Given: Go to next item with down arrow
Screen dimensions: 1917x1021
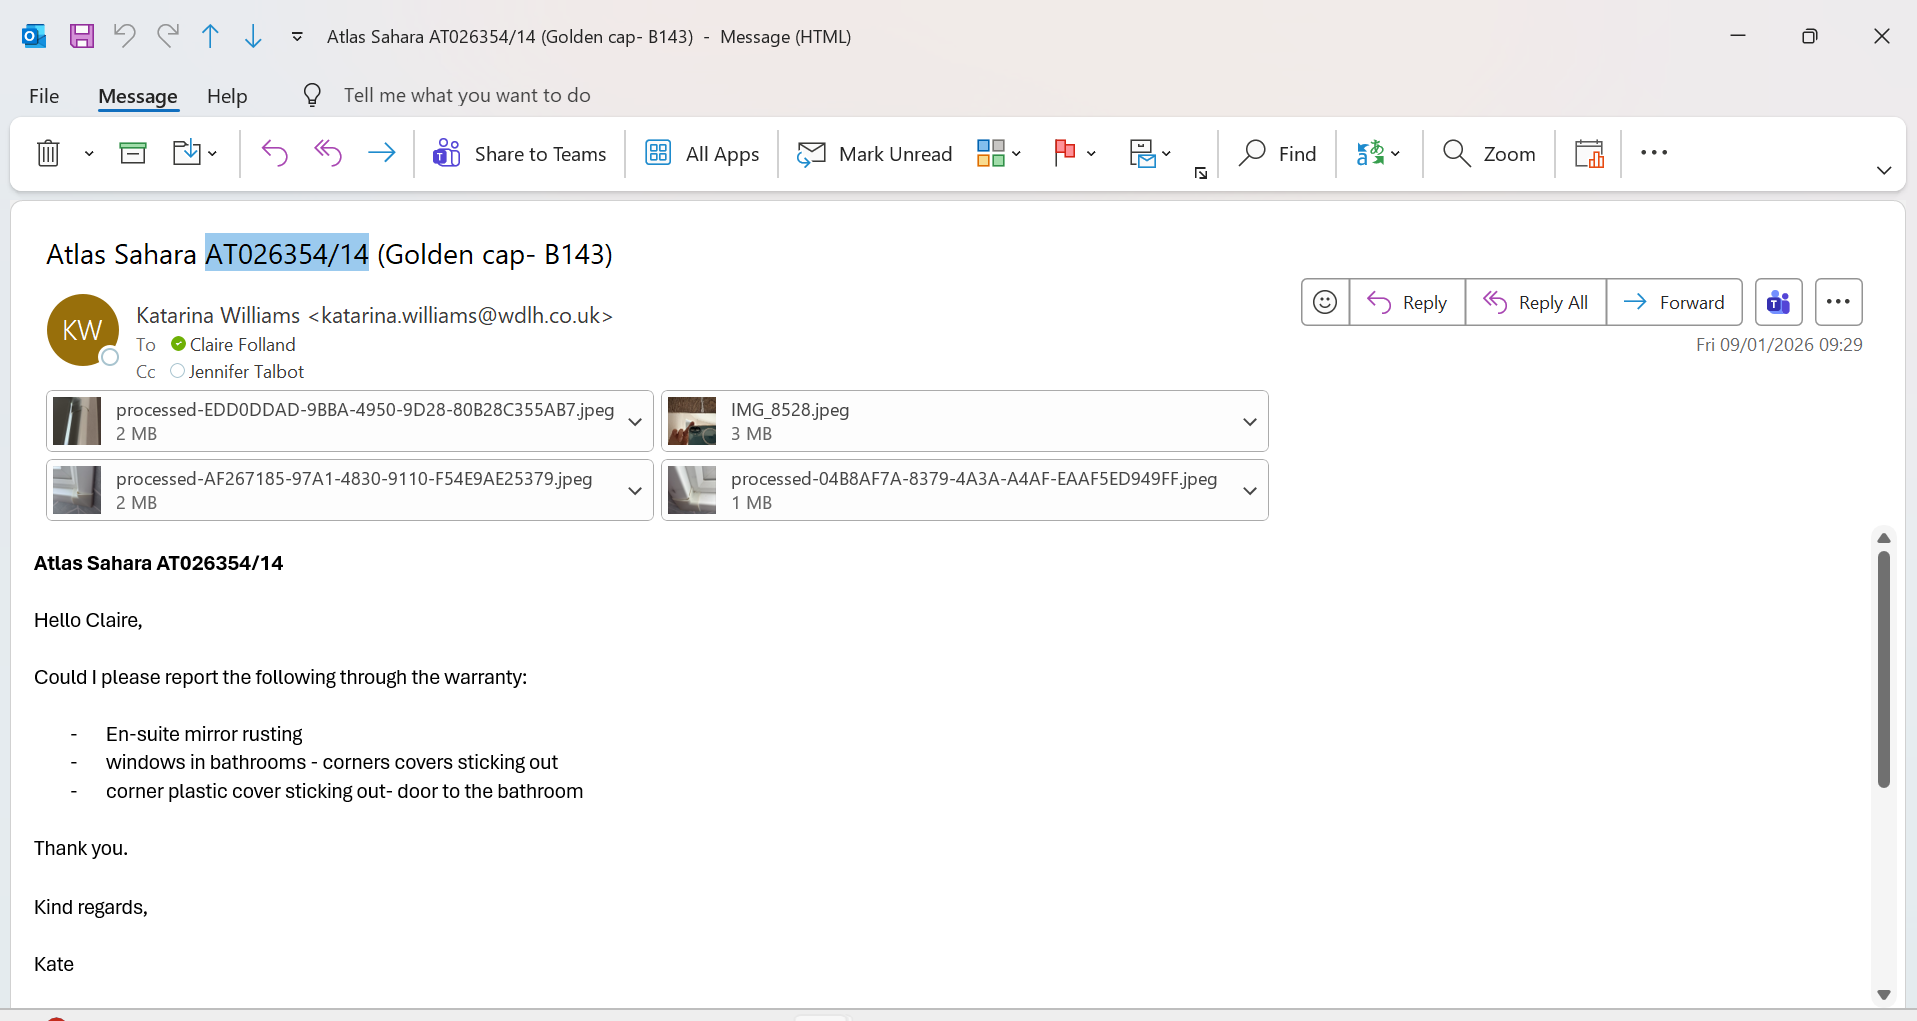Looking at the screenshot, I should (x=253, y=37).
